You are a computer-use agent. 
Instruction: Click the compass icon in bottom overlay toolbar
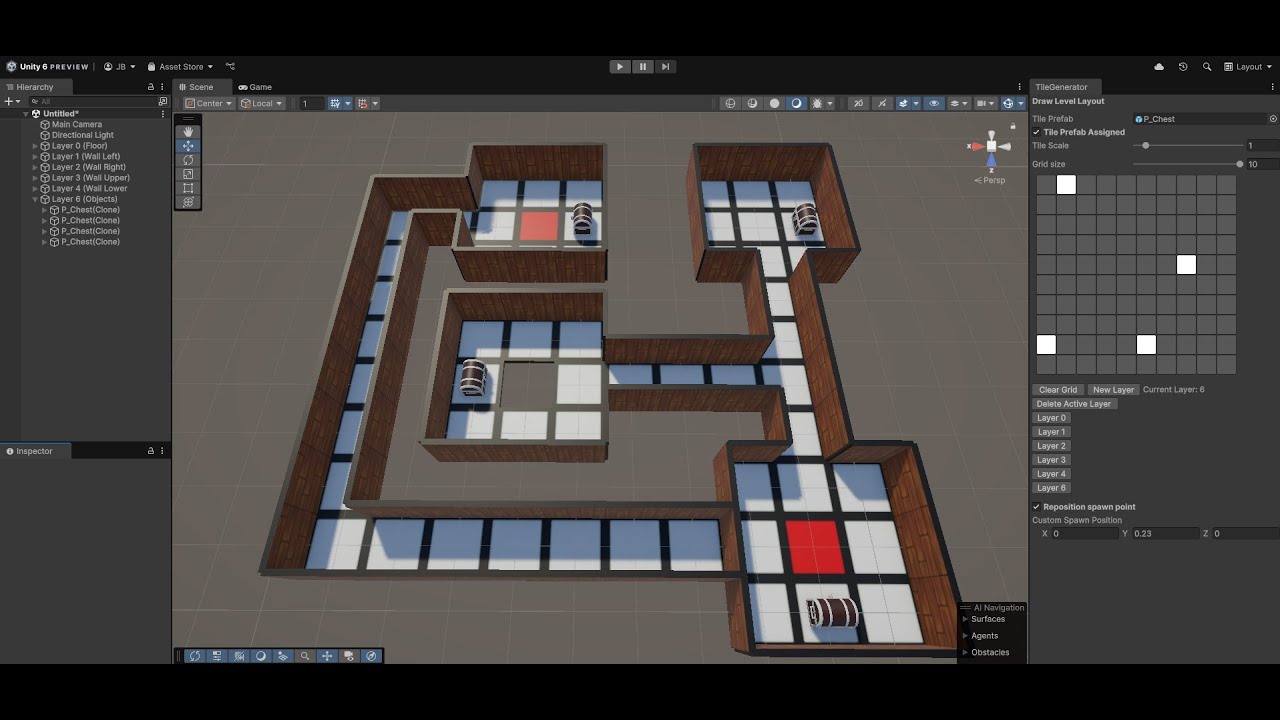tap(371, 656)
